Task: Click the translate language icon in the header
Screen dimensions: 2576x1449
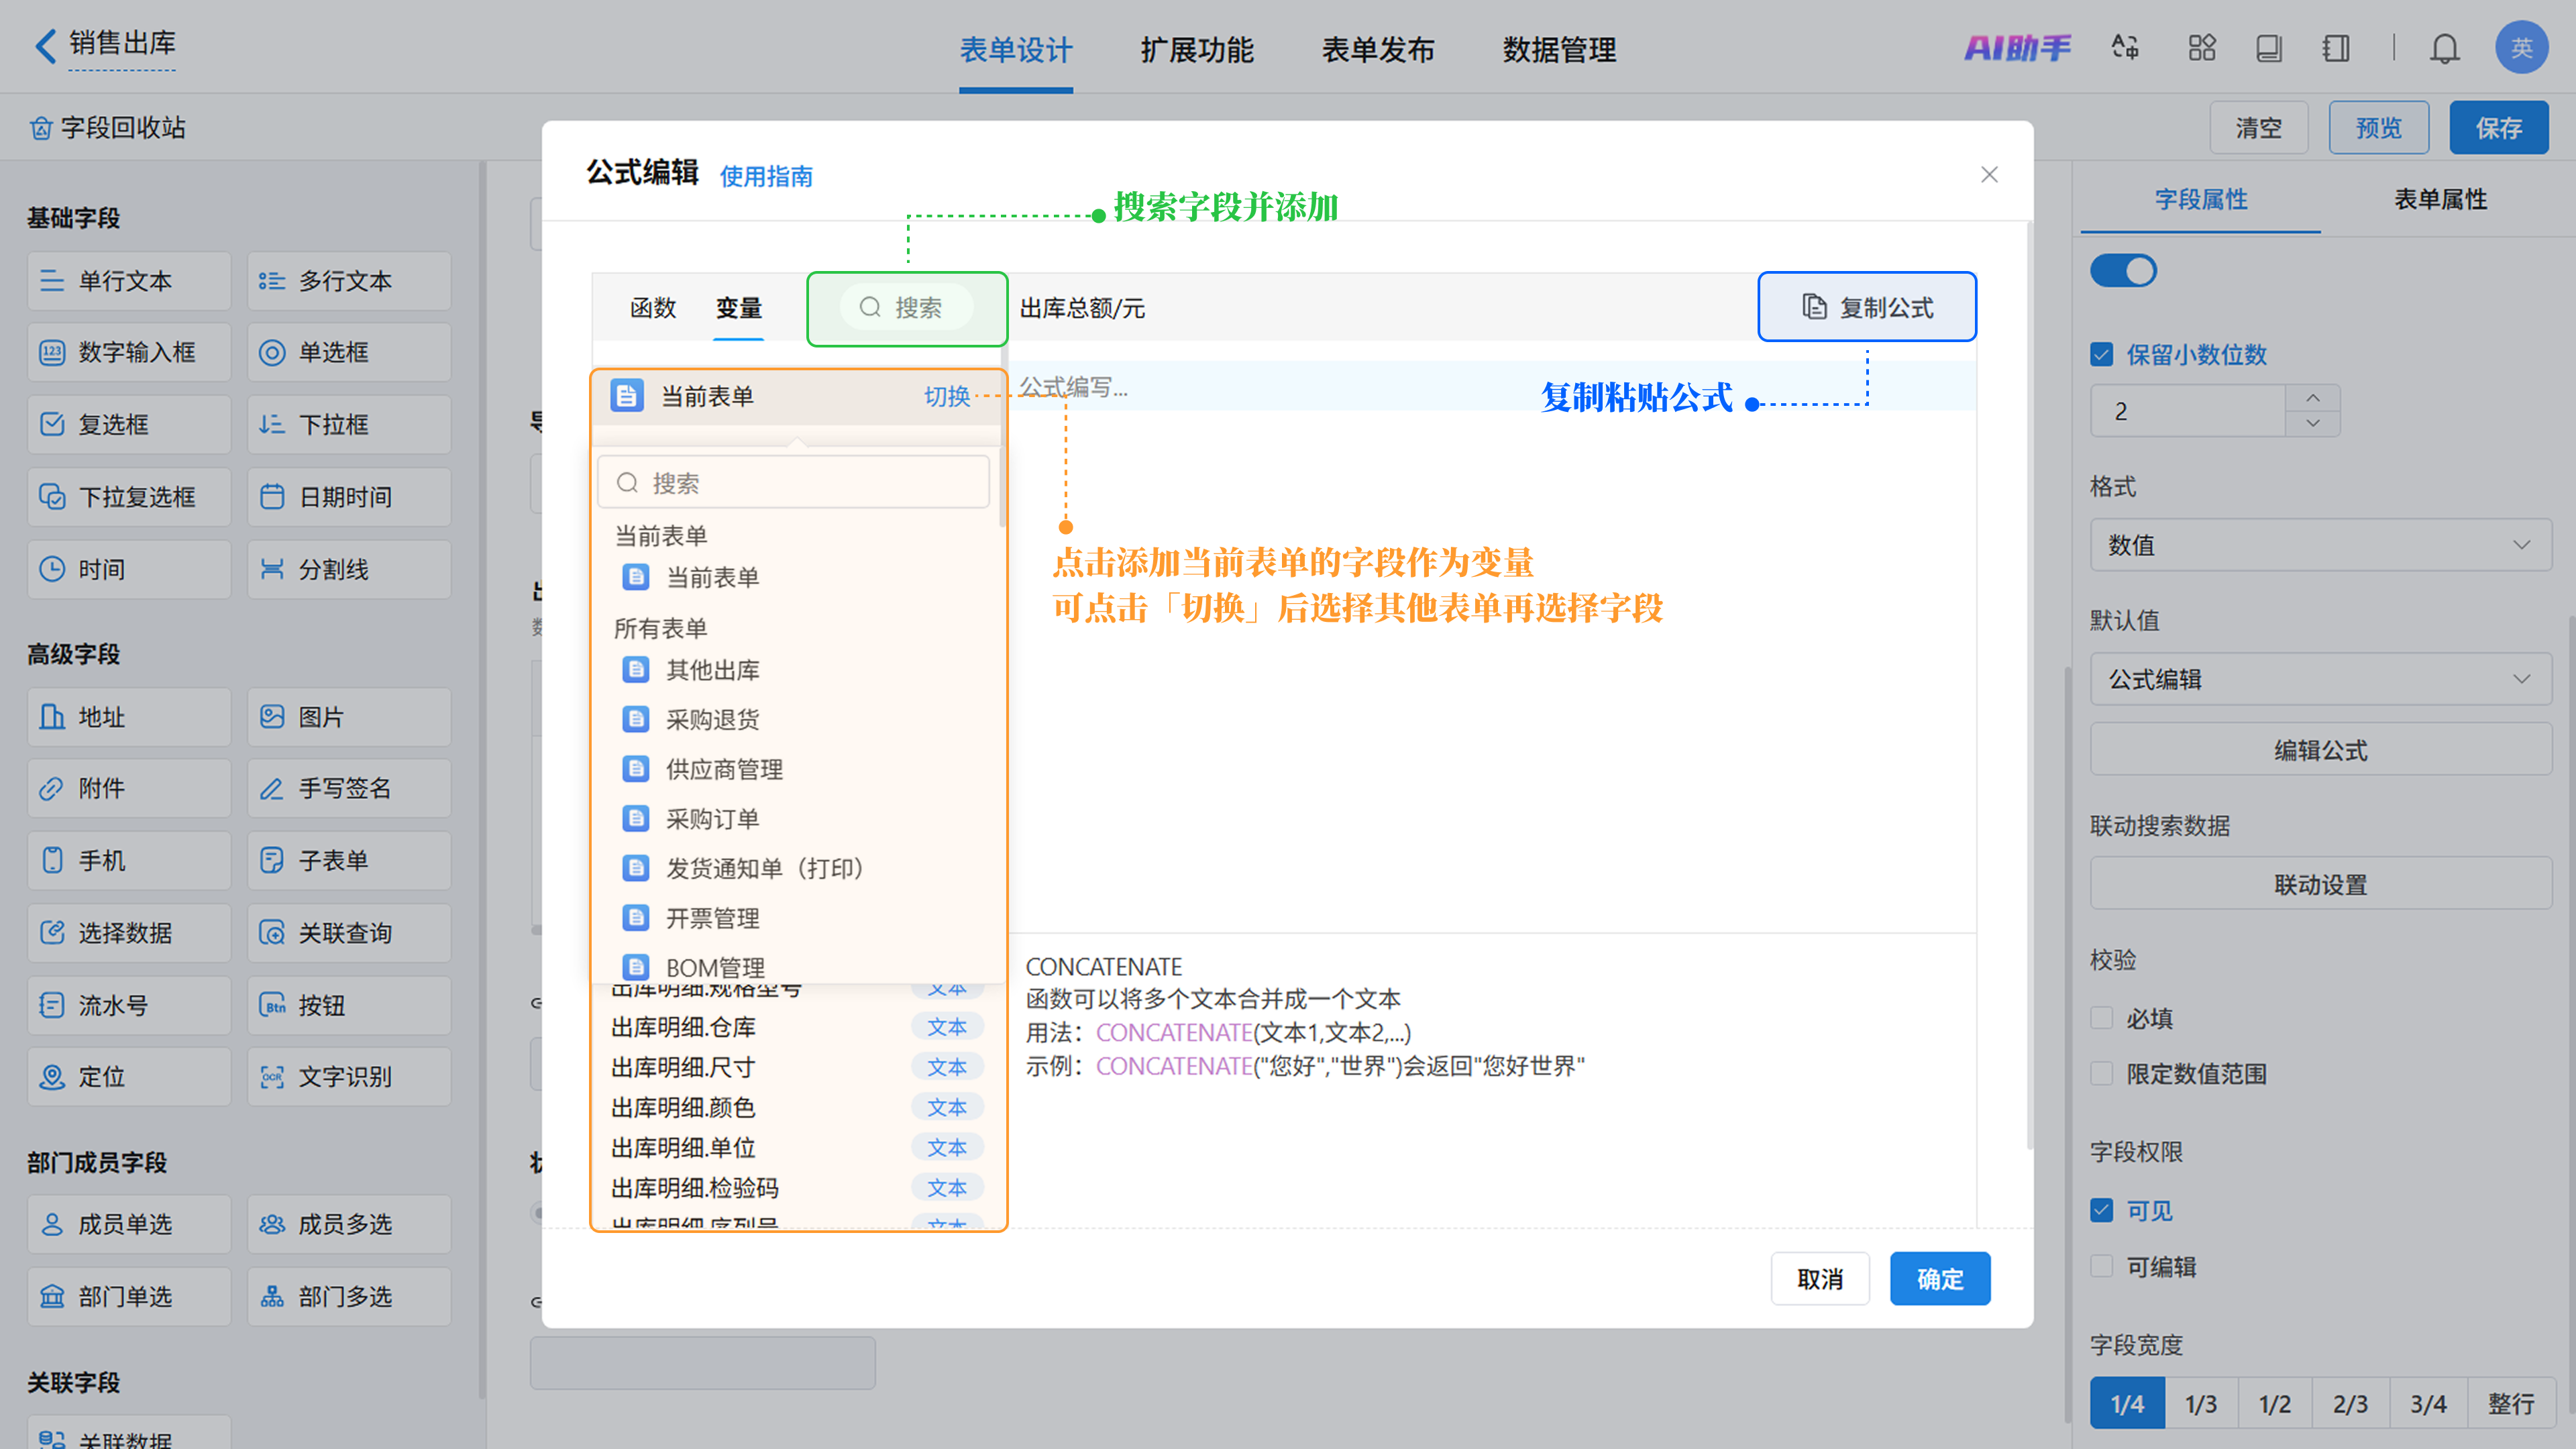Action: [2125, 48]
